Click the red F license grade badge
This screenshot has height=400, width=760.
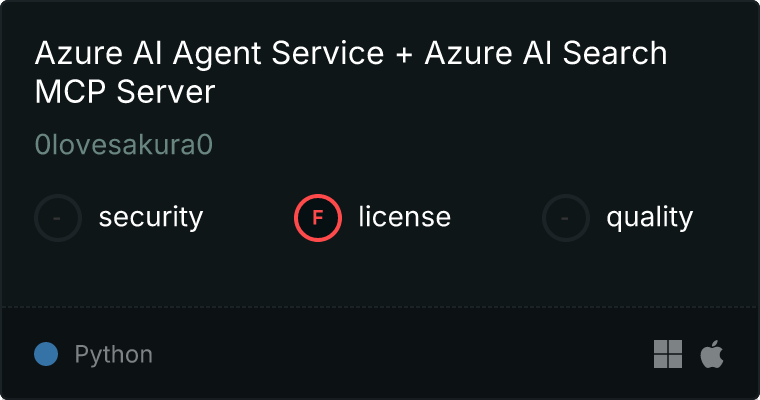point(317,217)
